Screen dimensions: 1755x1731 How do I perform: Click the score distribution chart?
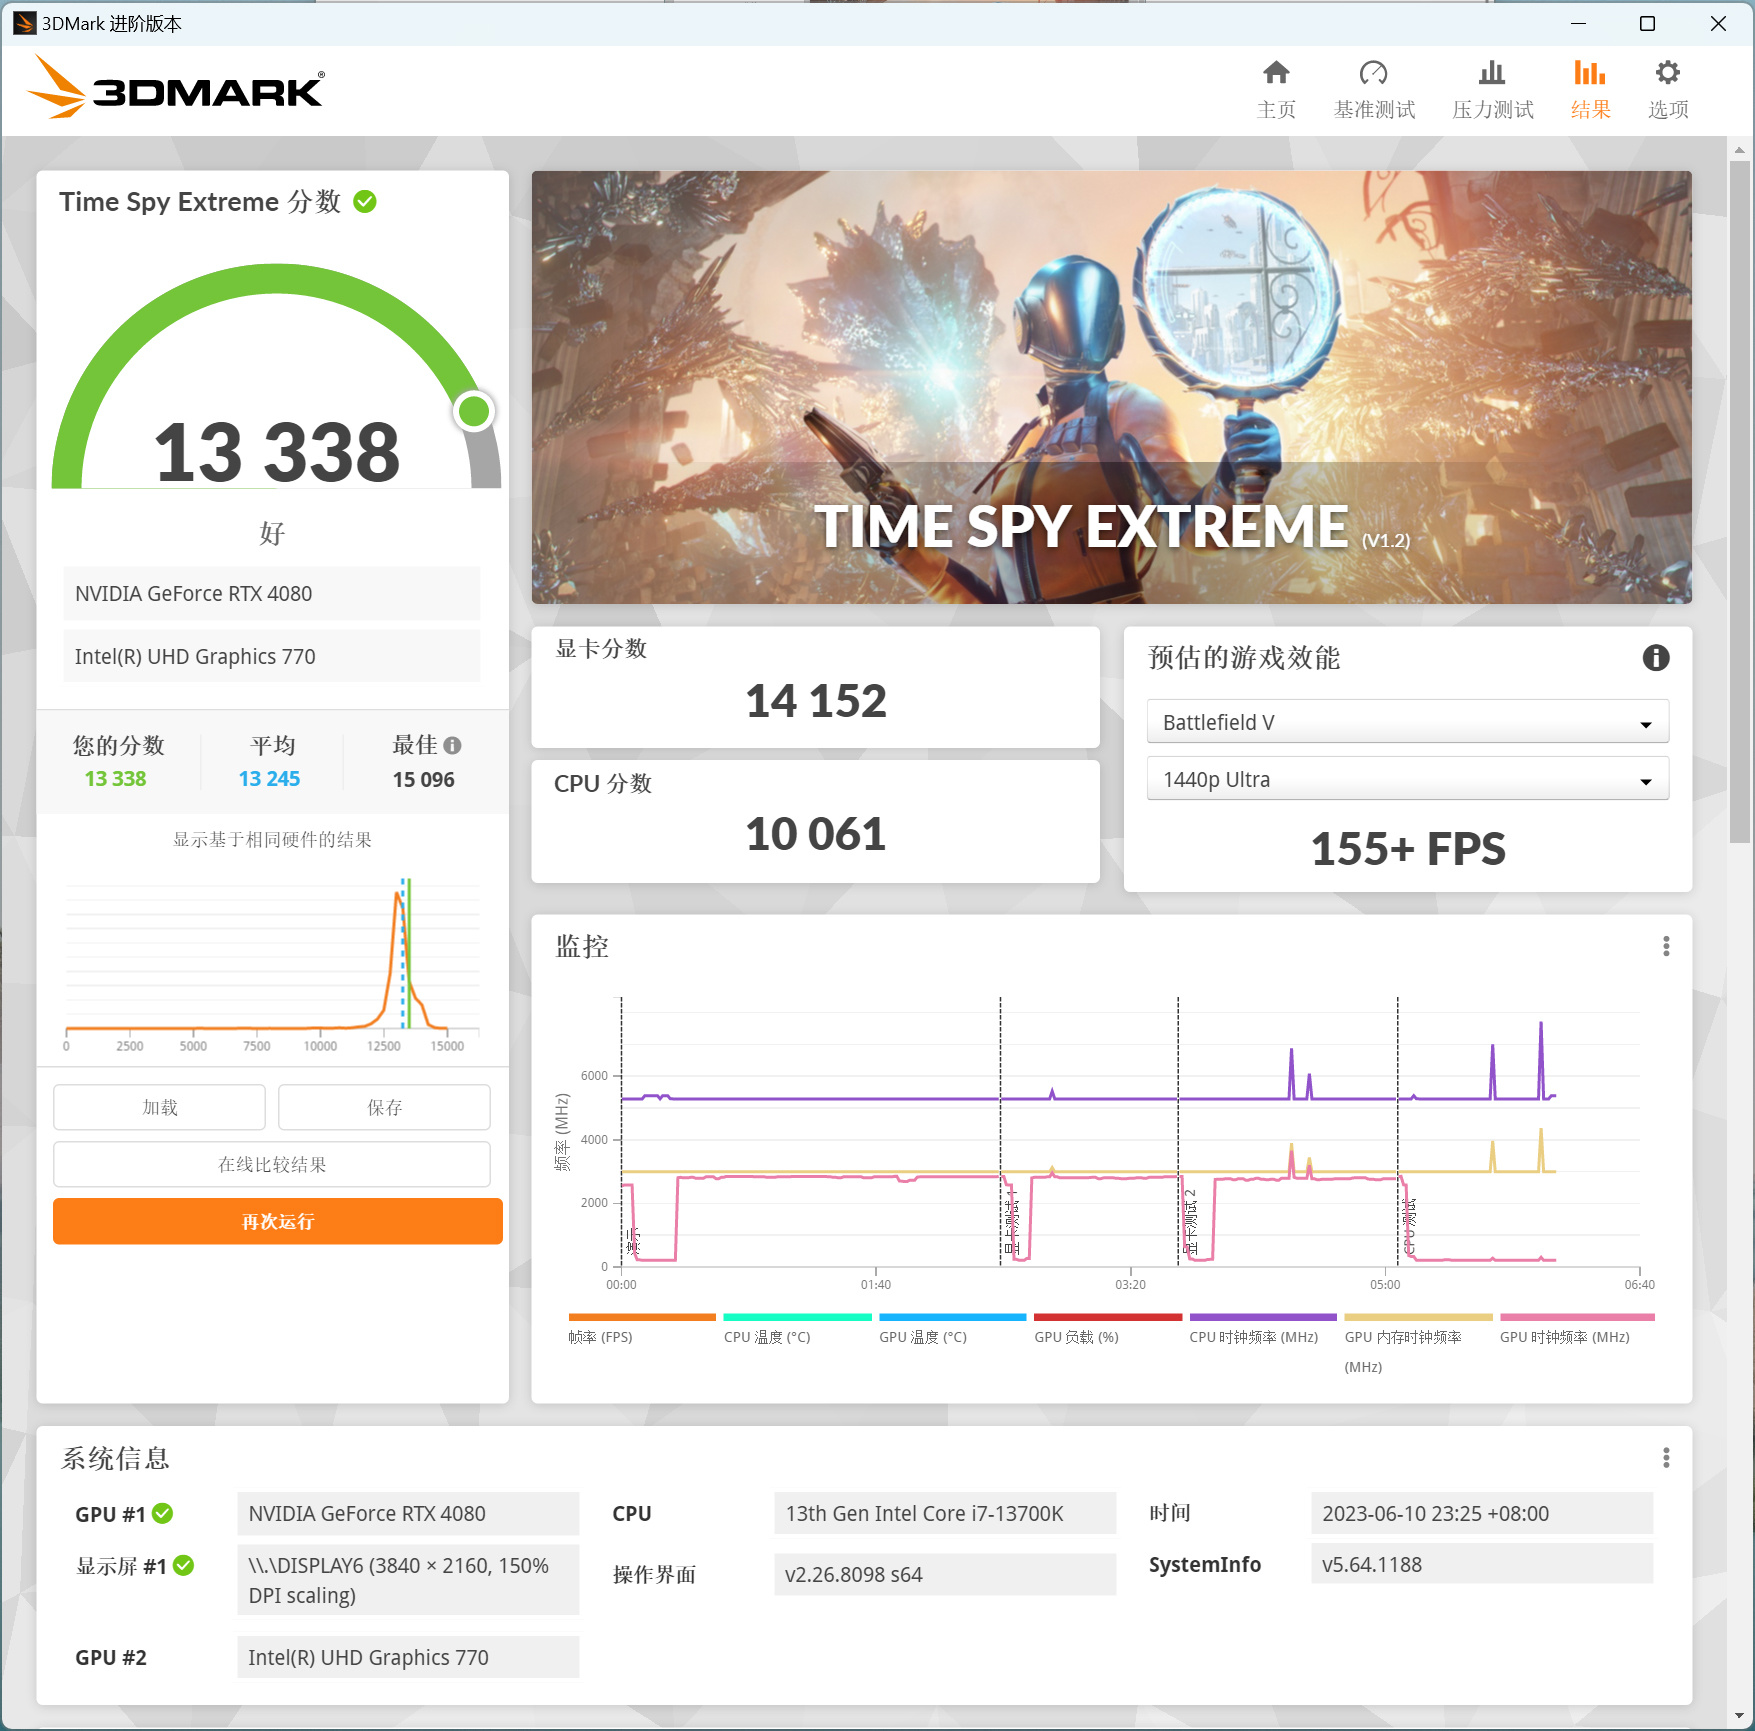click(272, 966)
